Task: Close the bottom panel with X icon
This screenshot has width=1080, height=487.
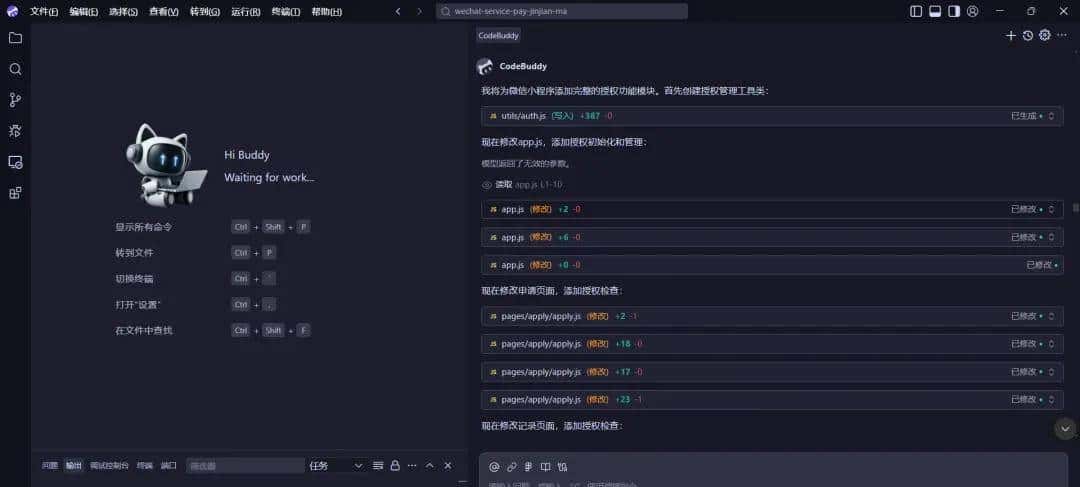Action: (x=448, y=466)
